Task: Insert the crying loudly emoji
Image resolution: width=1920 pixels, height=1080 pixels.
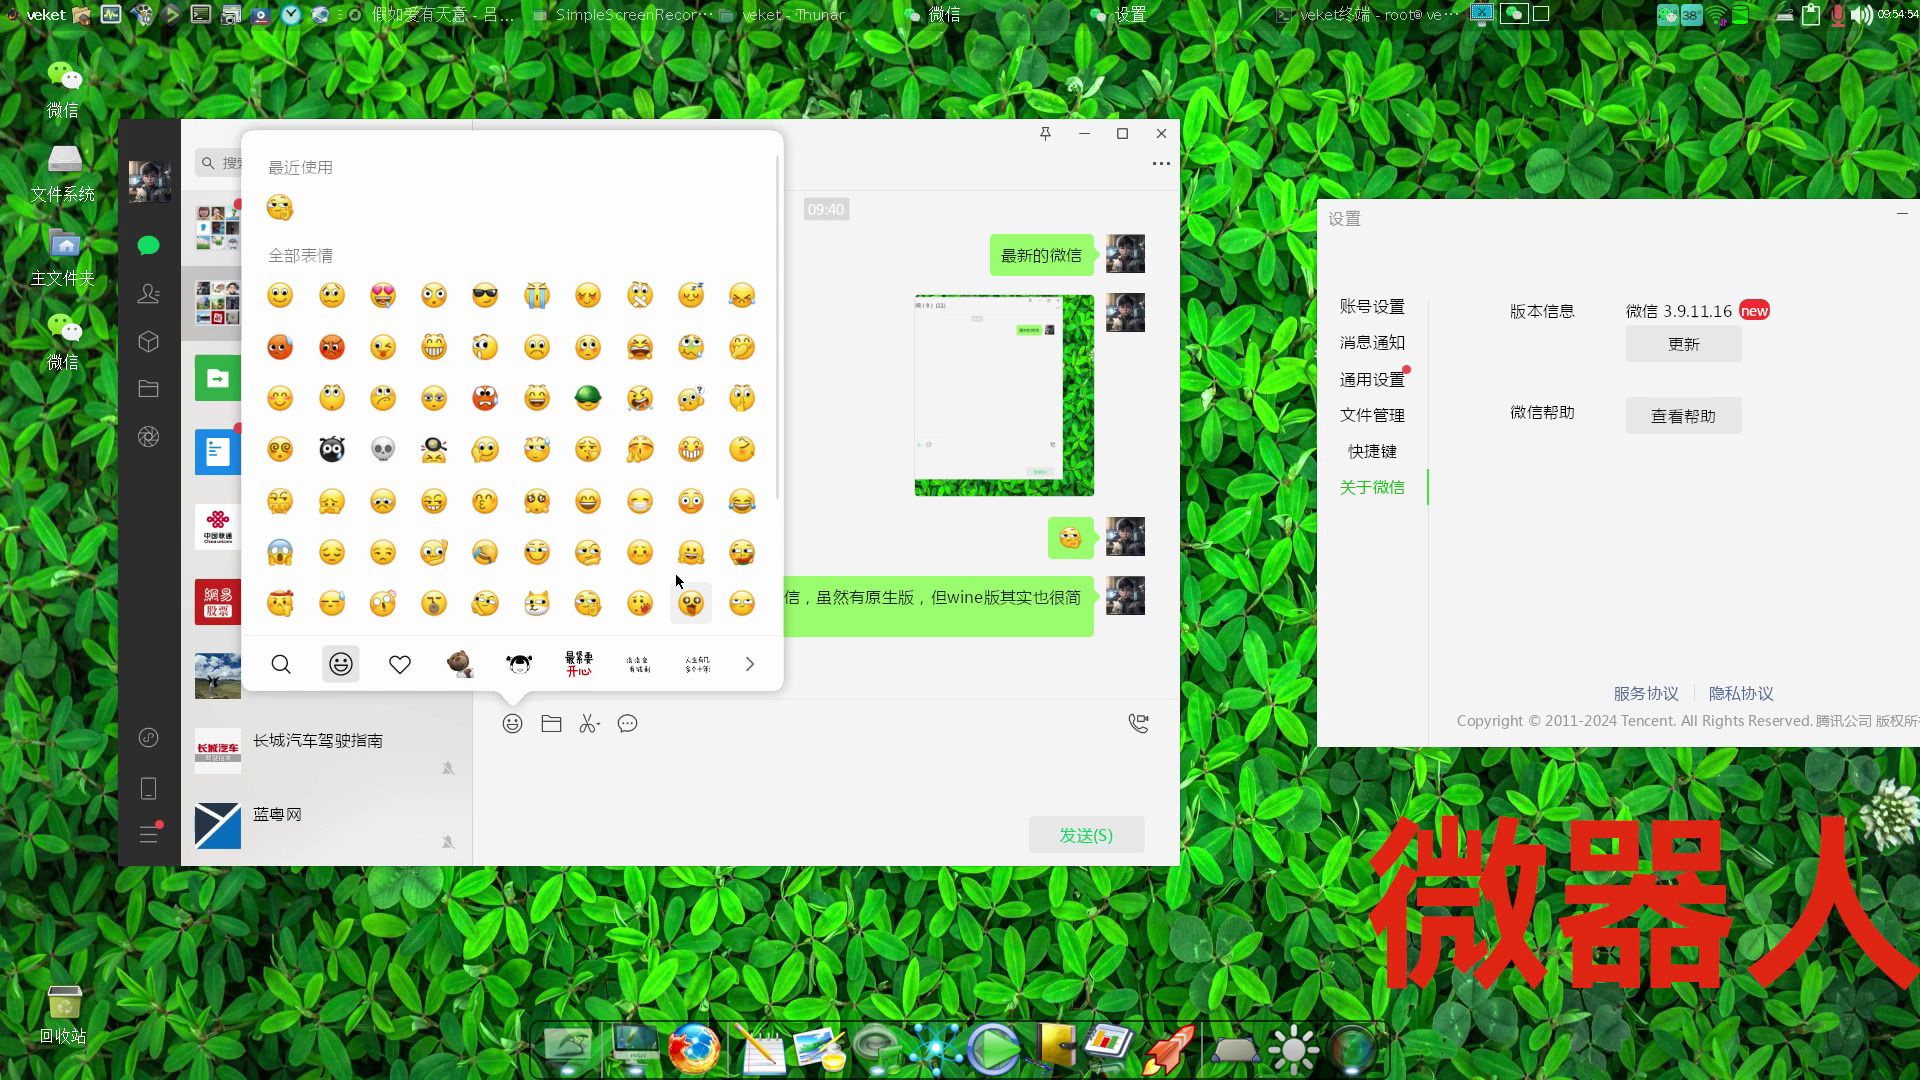Action: tap(537, 295)
